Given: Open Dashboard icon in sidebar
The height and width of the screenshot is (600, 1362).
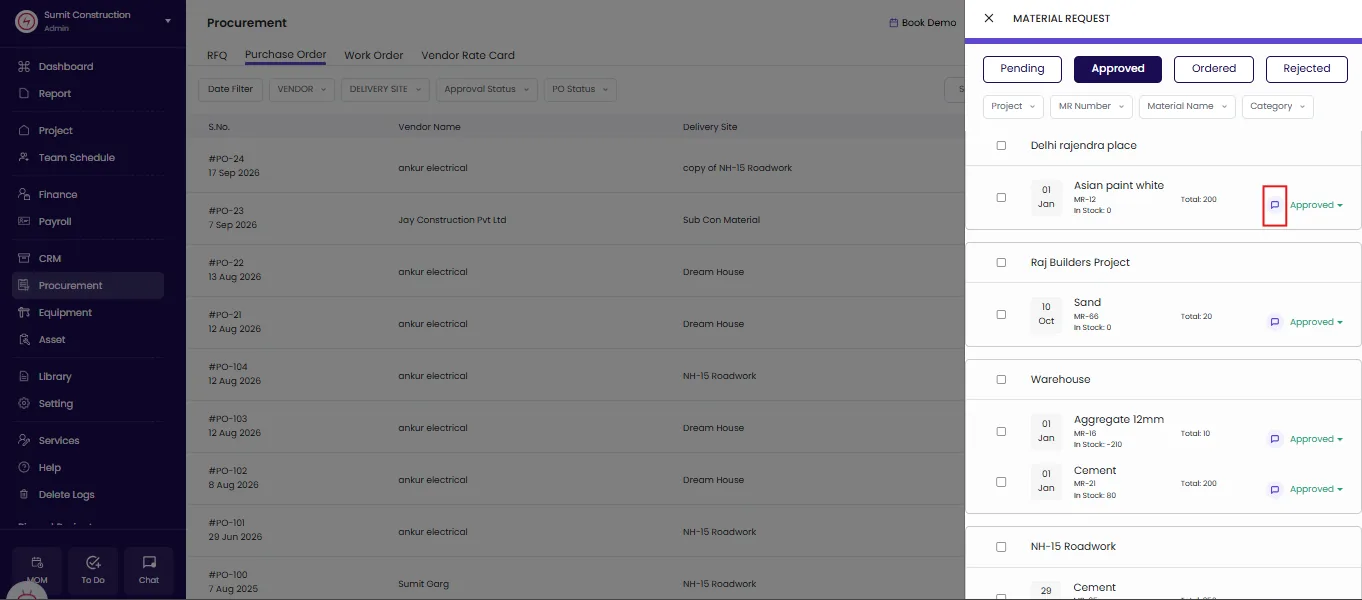Looking at the screenshot, I should [x=25, y=67].
